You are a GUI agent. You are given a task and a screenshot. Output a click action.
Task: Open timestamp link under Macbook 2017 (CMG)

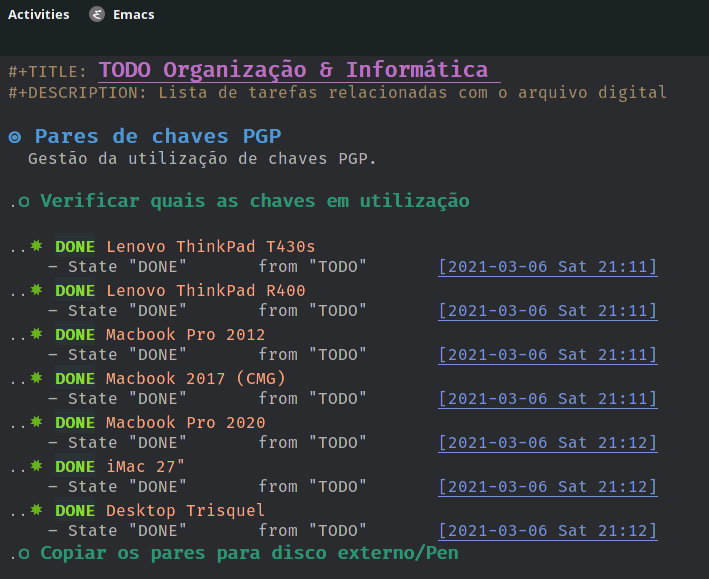[548, 399]
